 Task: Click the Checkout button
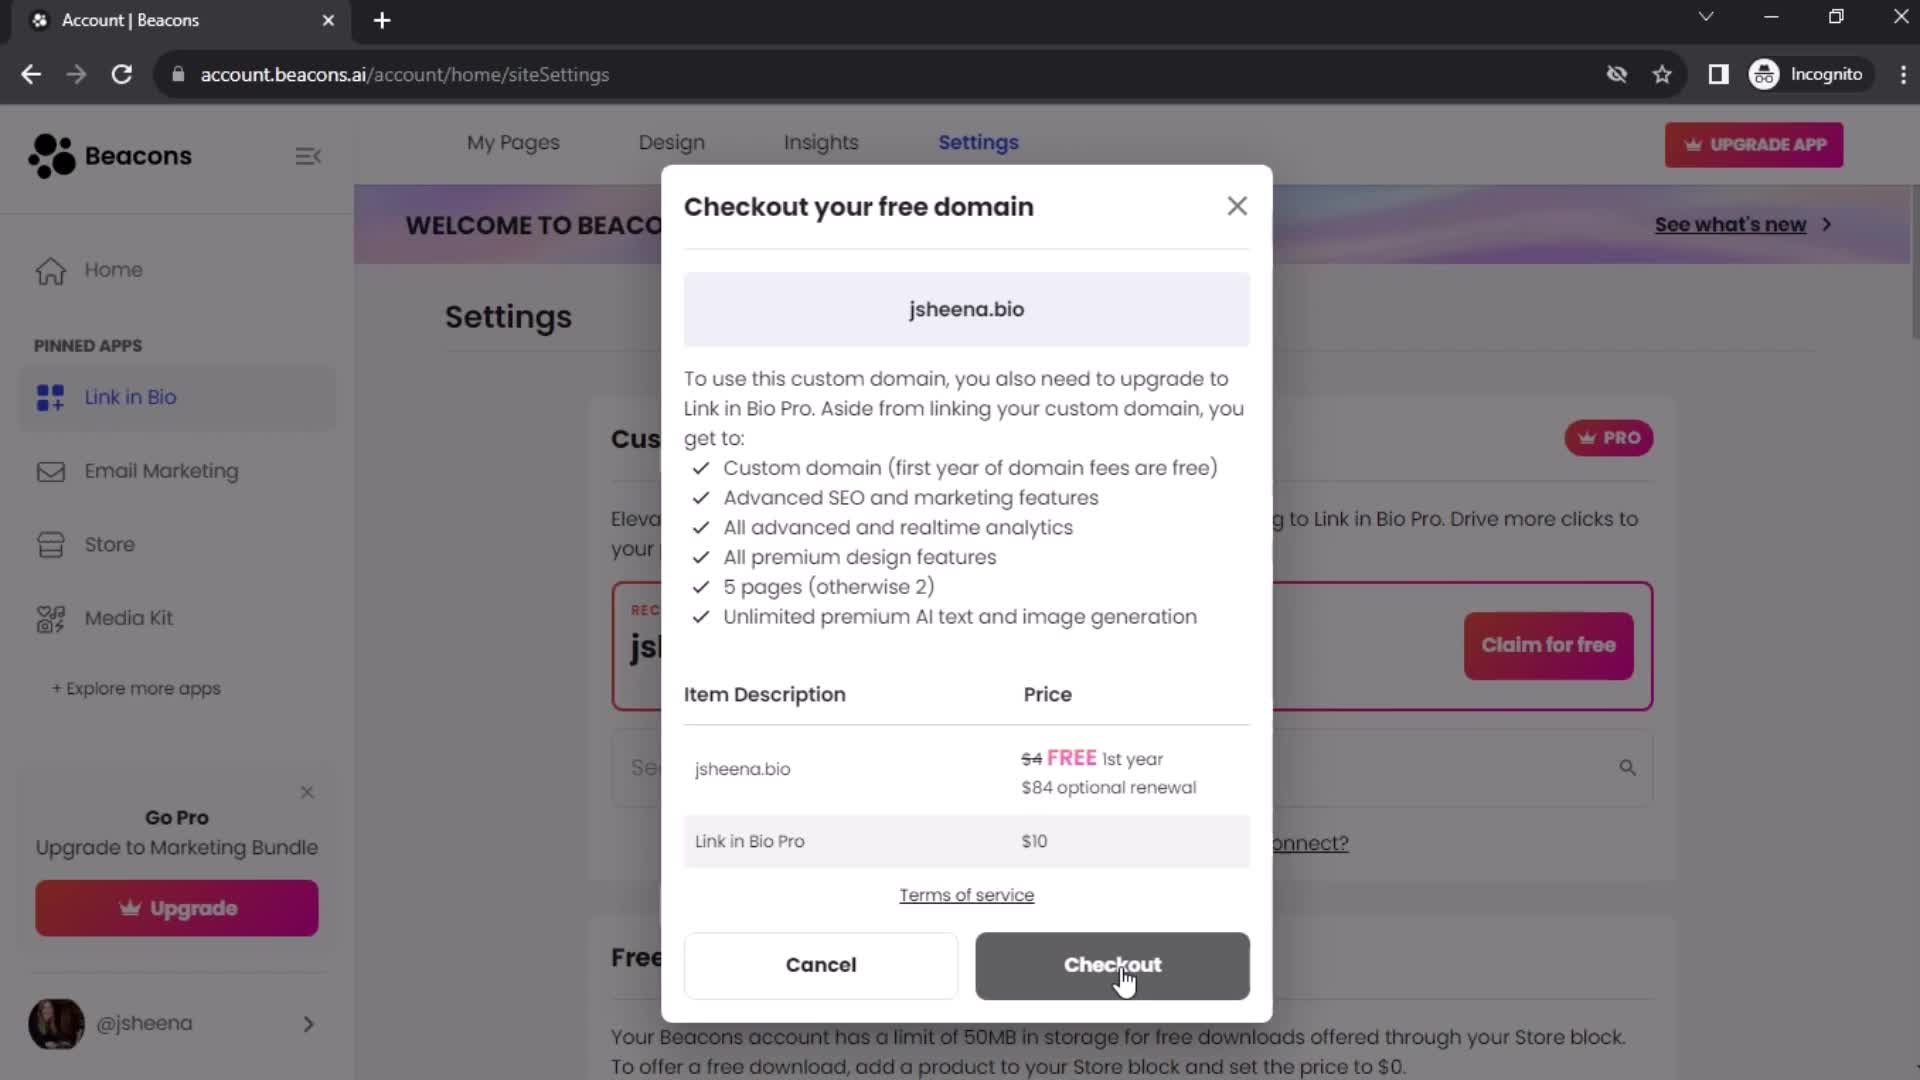(x=1112, y=964)
